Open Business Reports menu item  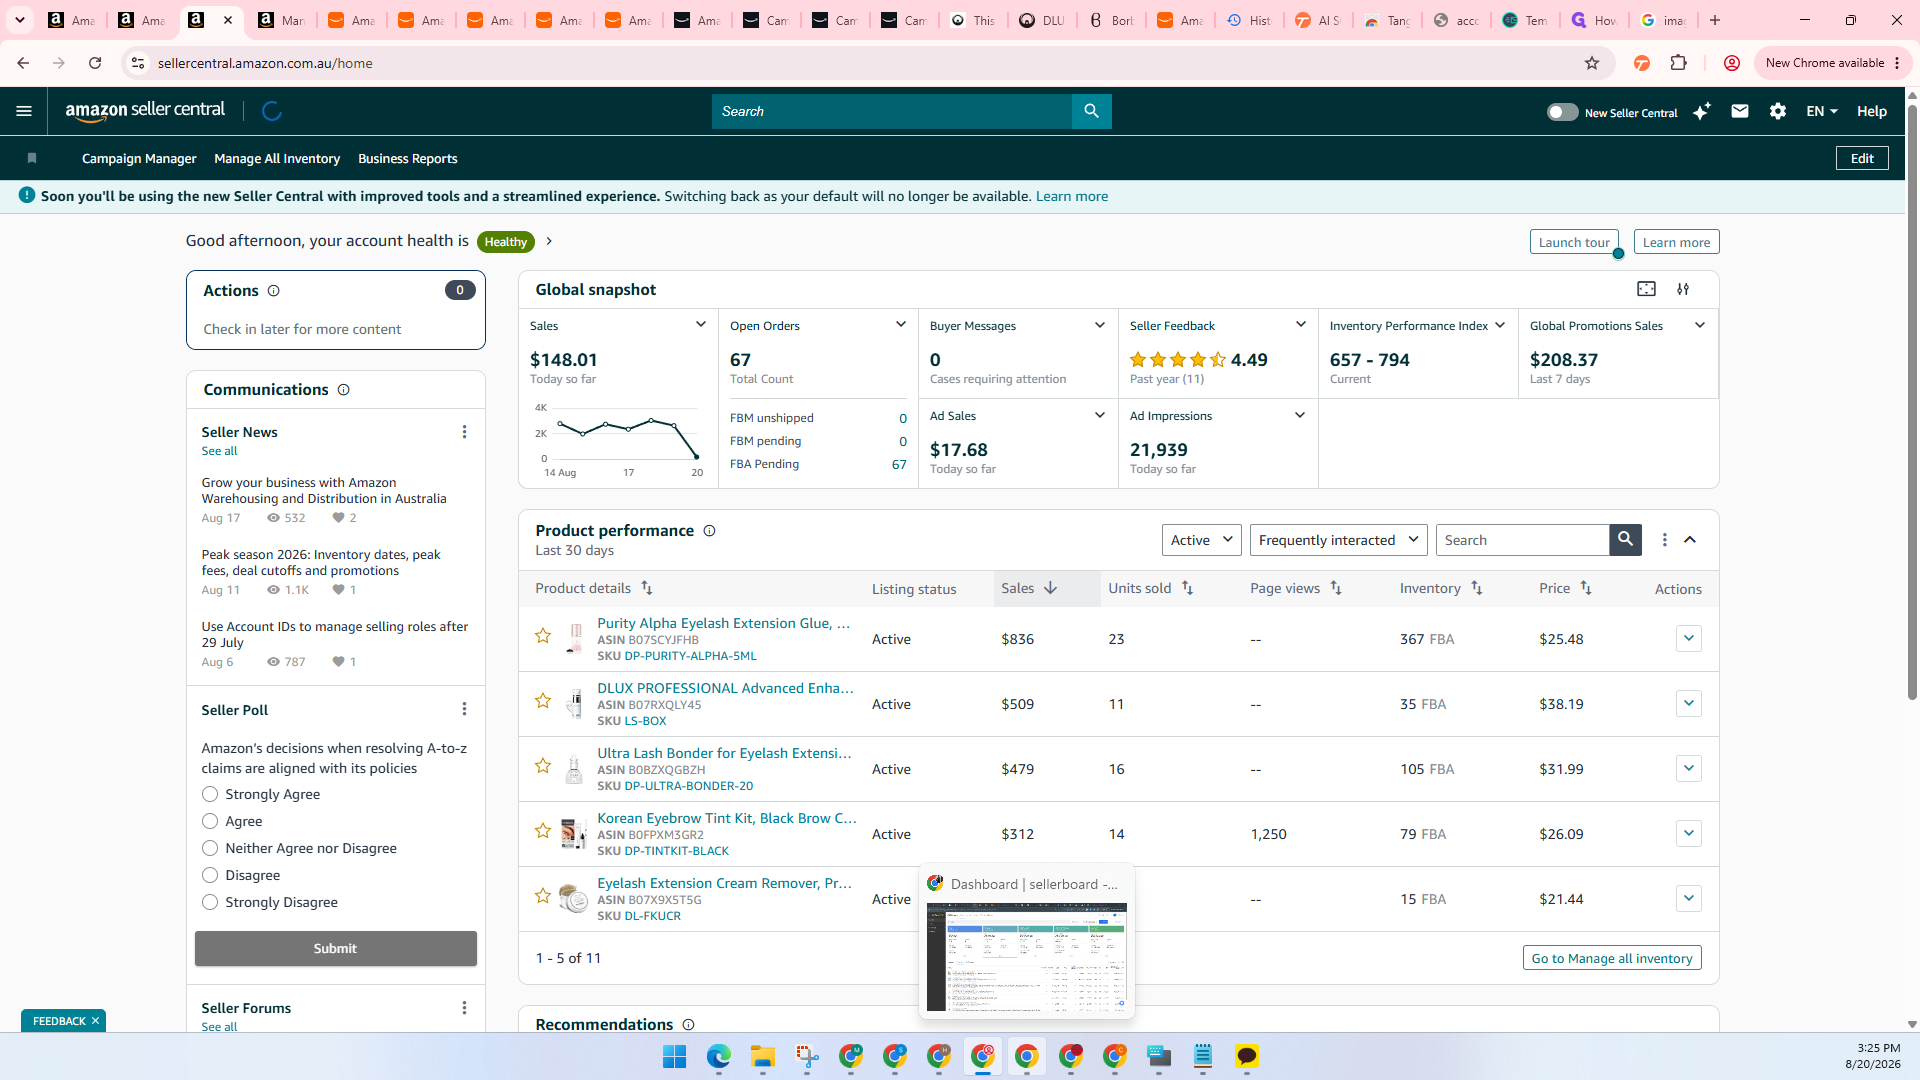[x=408, y=158]
